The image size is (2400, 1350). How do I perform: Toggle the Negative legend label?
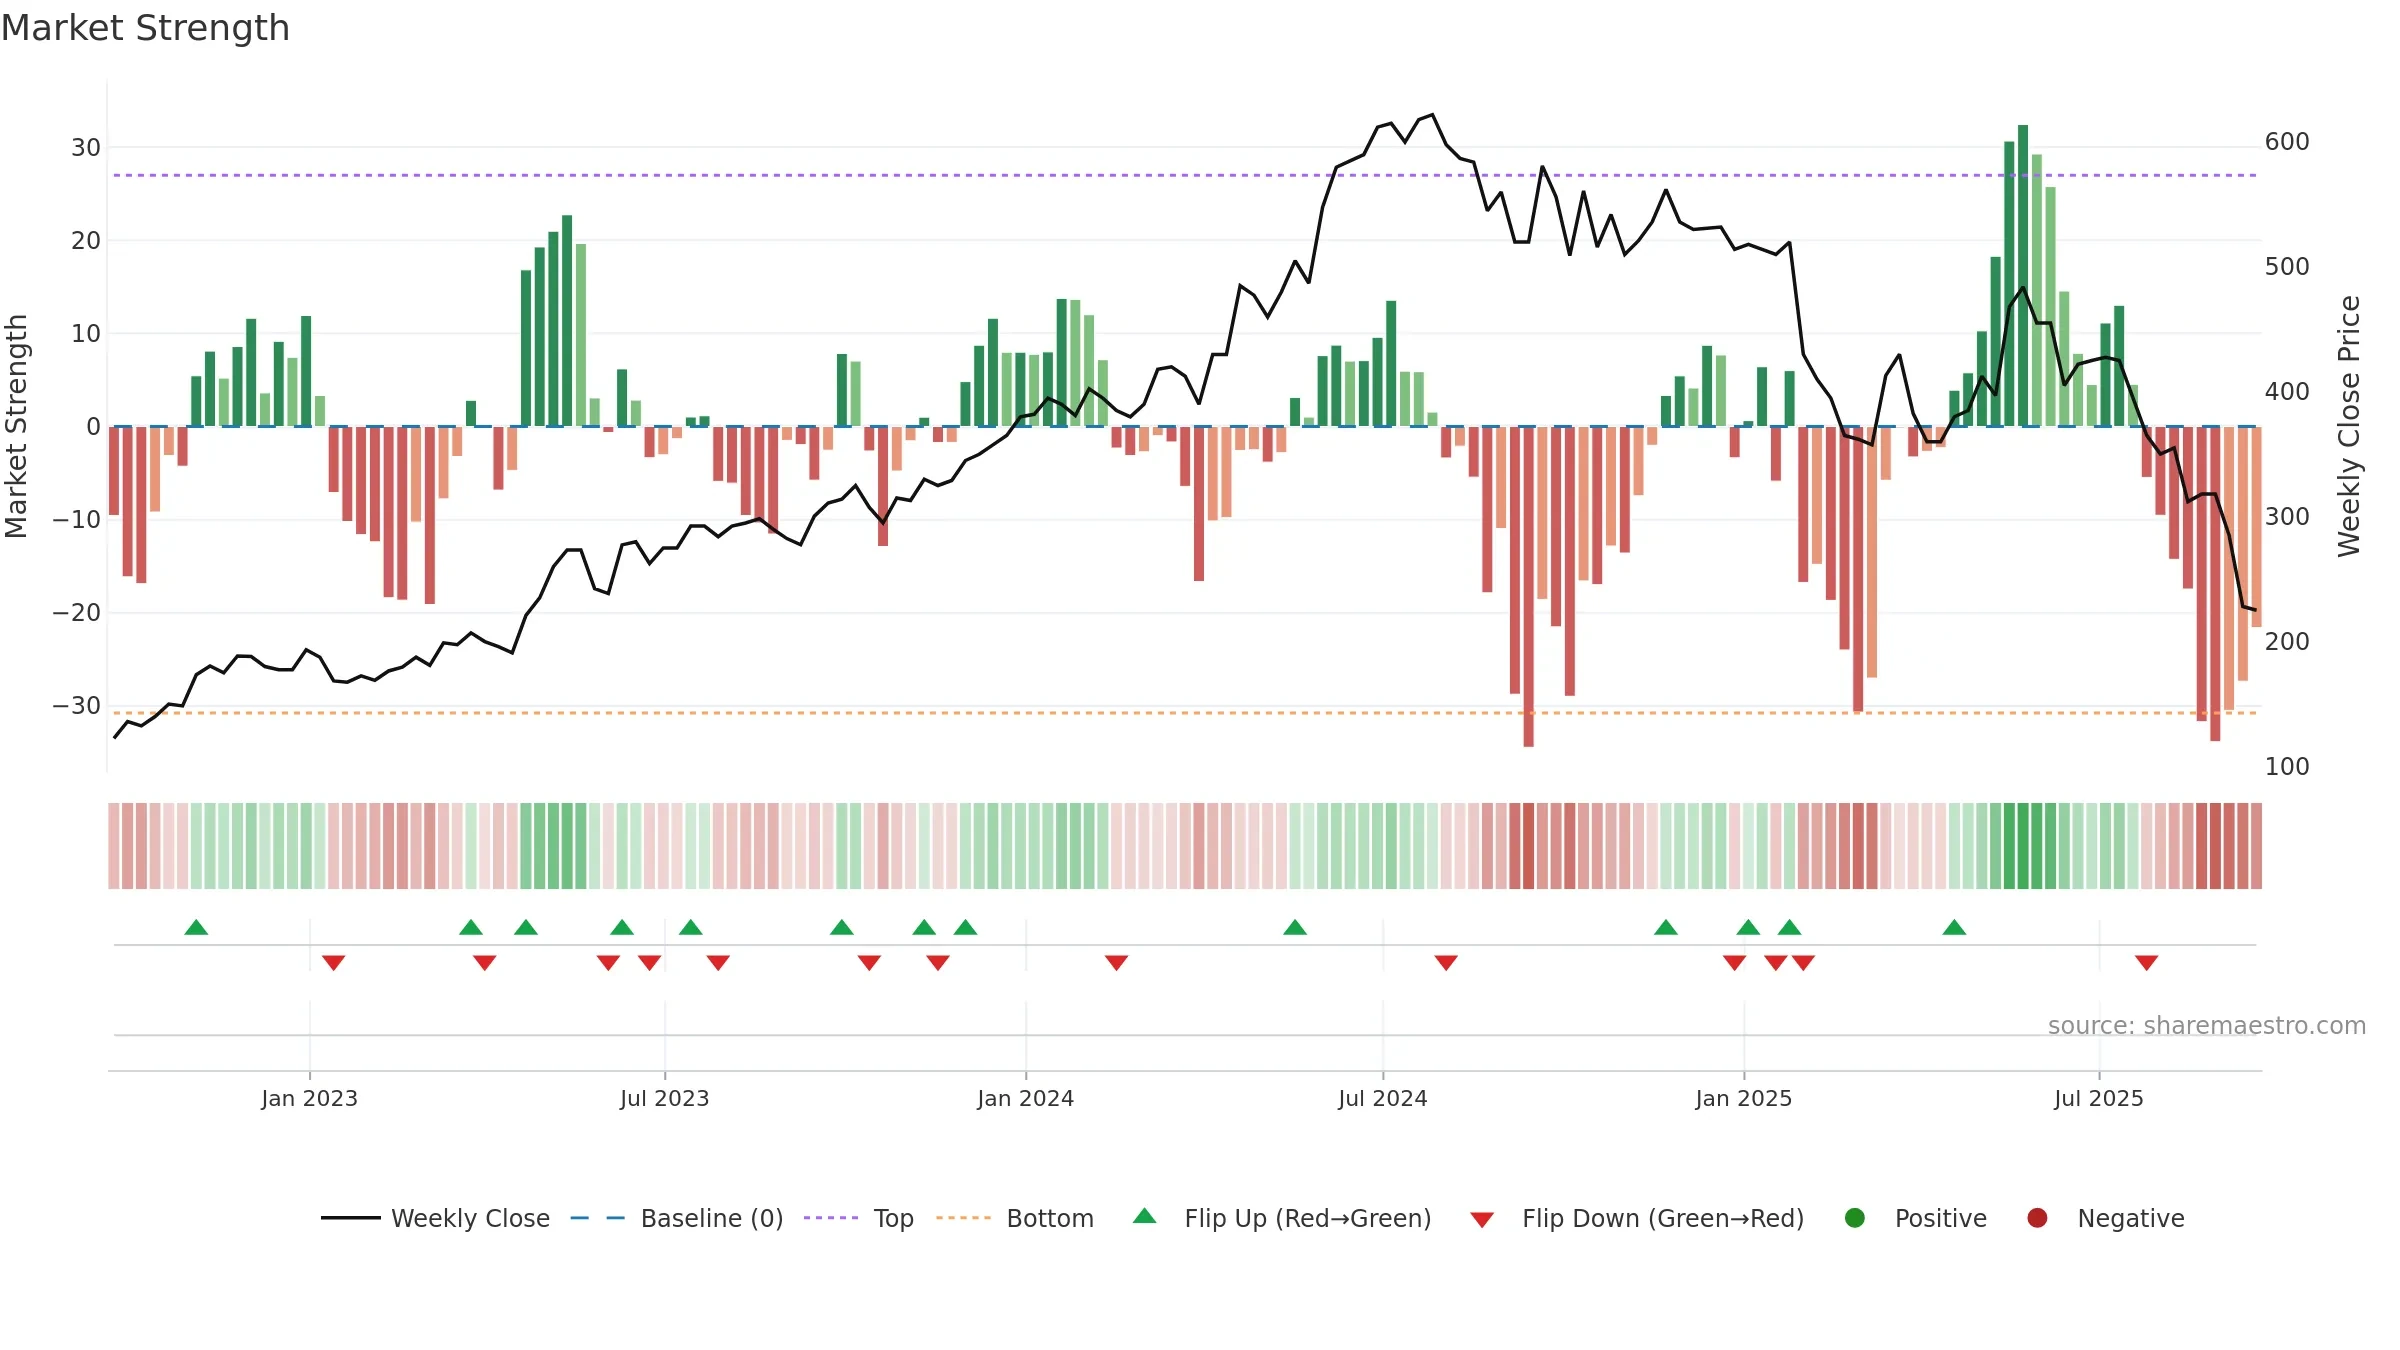[2131, 1218]
